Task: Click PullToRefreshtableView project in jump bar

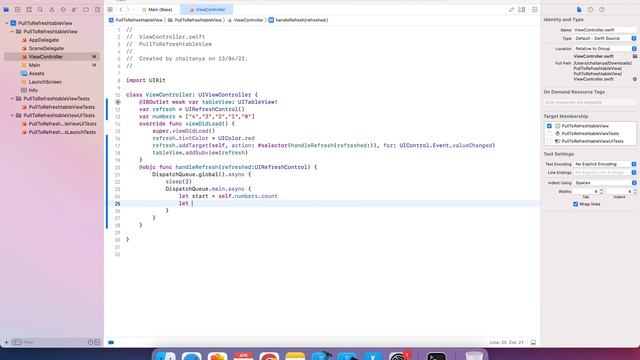Action: click(x=136, y=20)
